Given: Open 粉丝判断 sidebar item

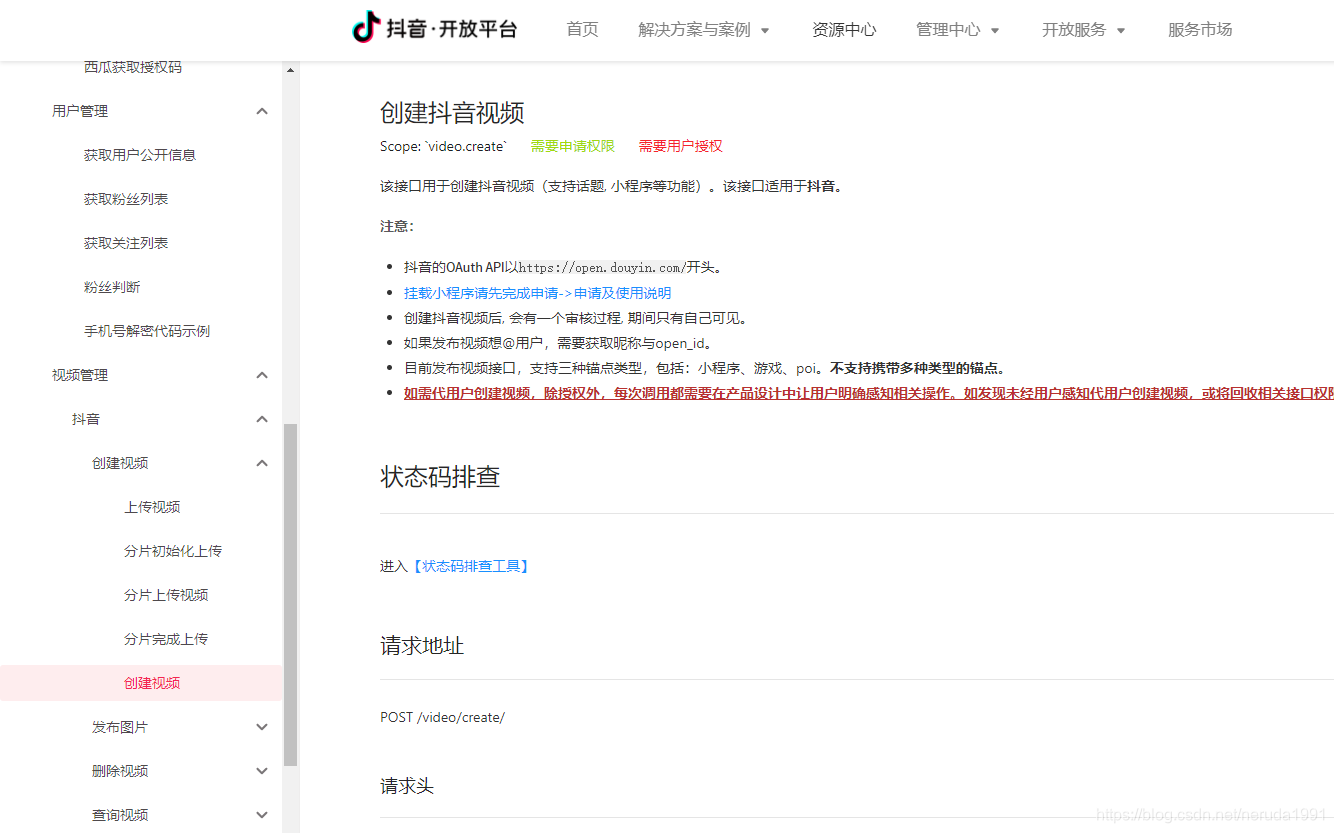Looking at the screenshot, I should click(112, 287).
